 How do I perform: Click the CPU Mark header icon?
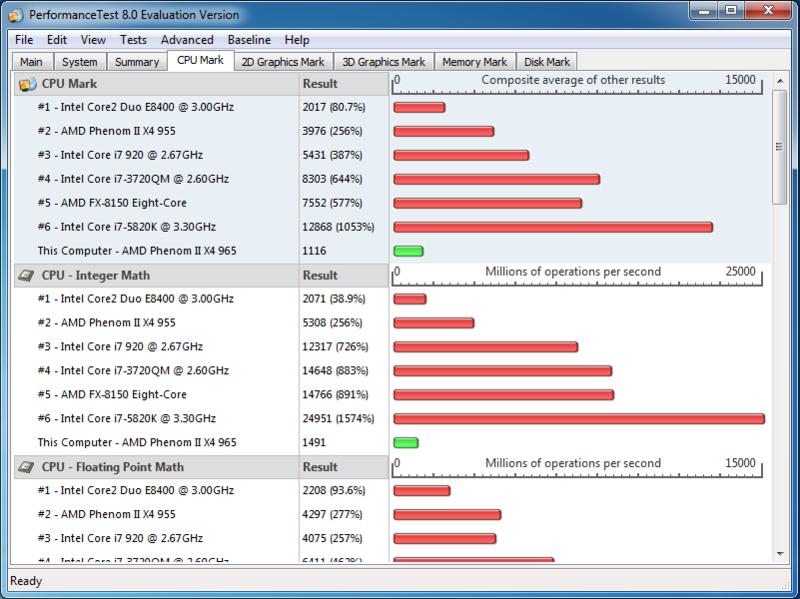[28, 84]
